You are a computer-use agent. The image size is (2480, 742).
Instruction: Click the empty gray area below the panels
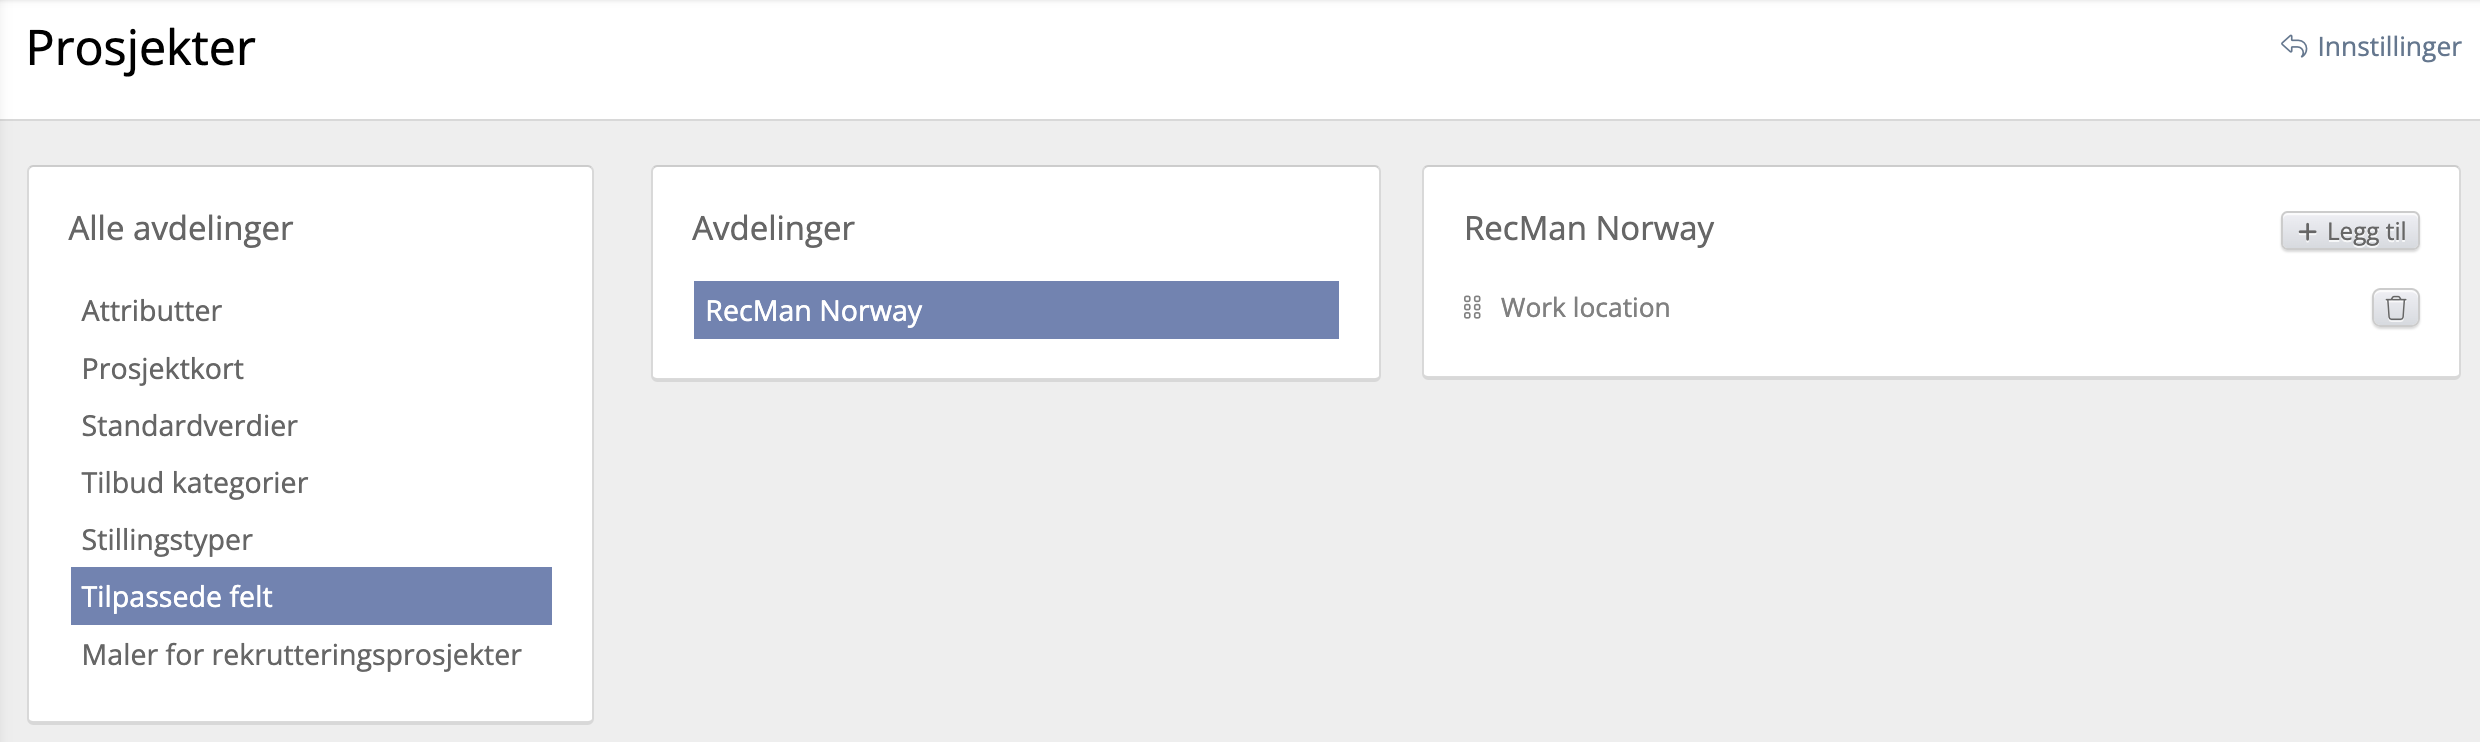1500,560
